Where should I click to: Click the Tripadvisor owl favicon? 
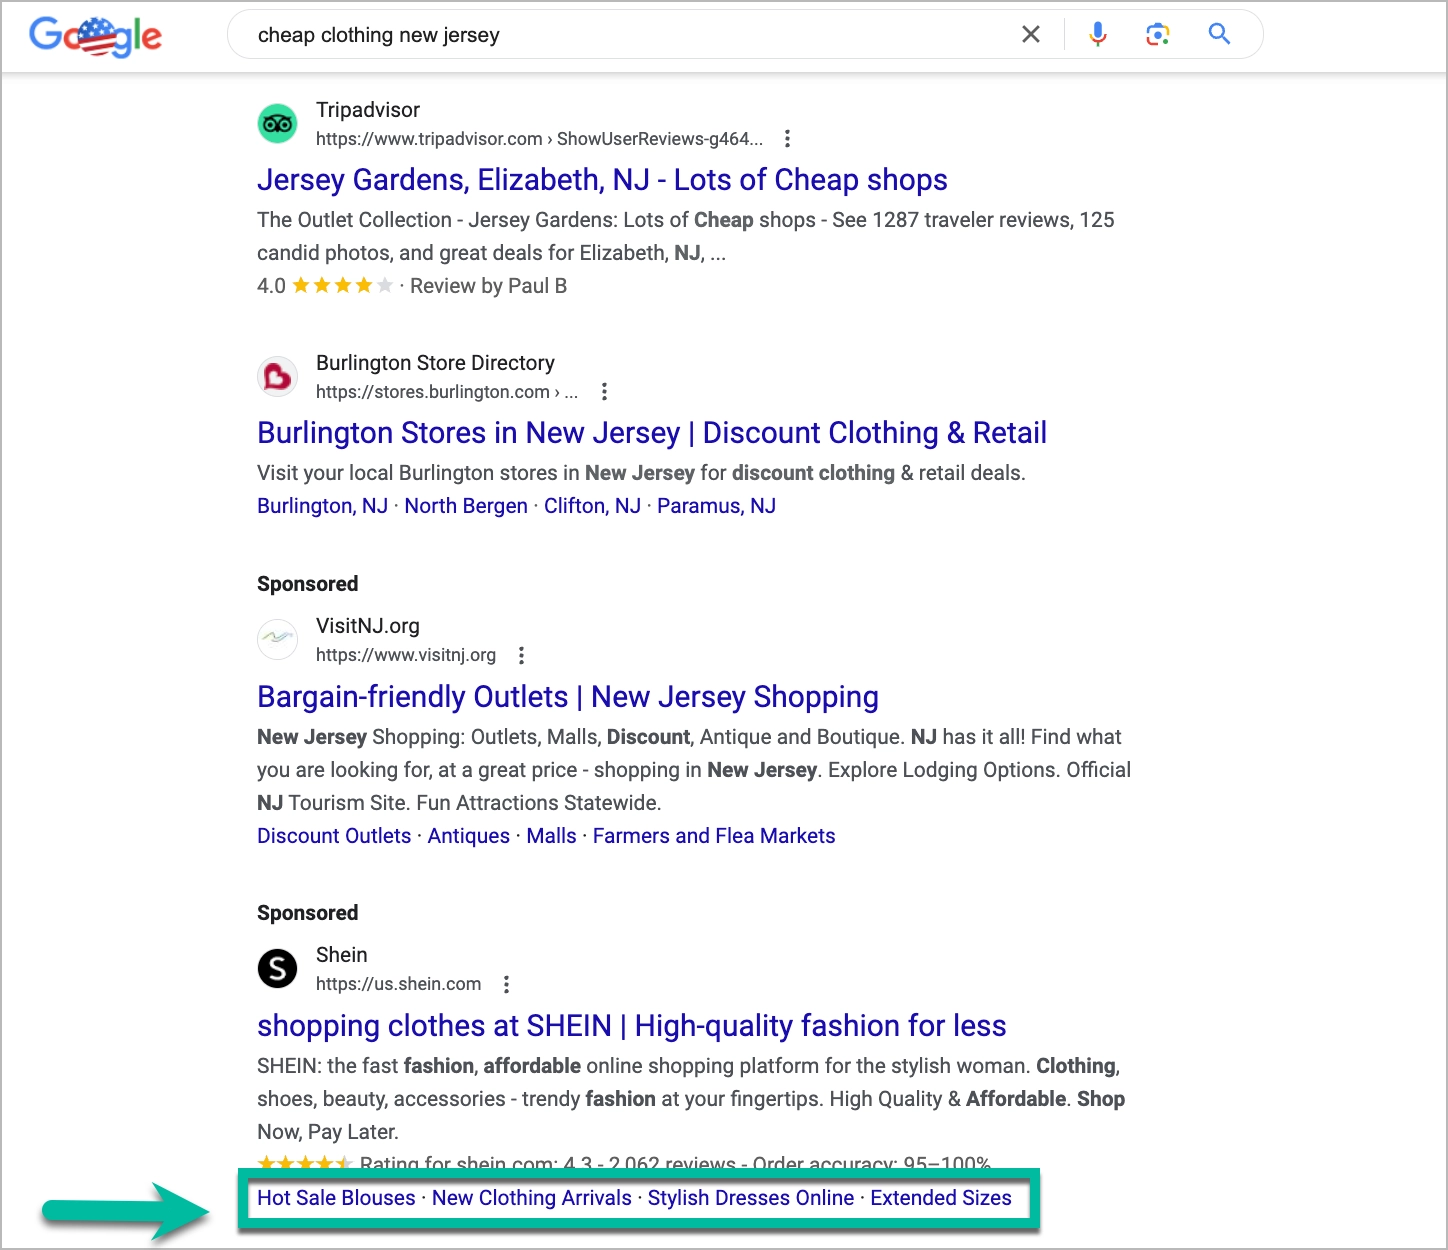[277, 123]
